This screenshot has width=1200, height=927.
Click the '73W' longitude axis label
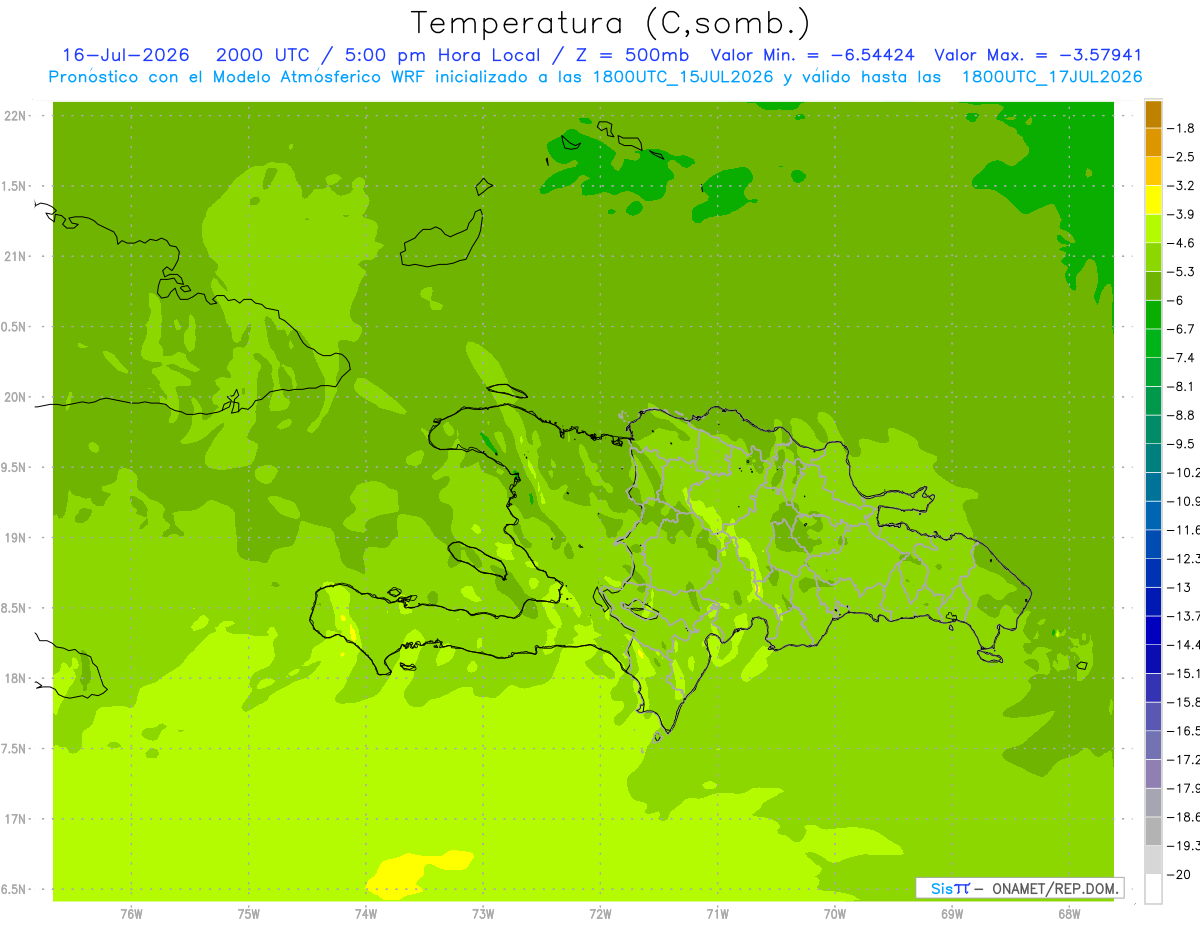tap(483, 914)
